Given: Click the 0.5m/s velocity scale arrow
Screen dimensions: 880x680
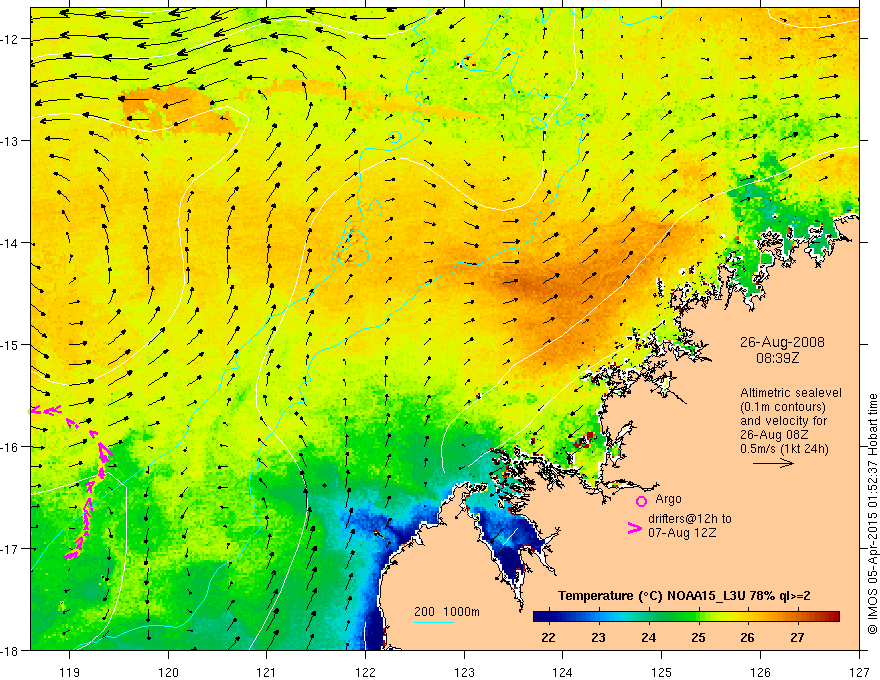Looking at the screenshot, I should click(773, 463).
